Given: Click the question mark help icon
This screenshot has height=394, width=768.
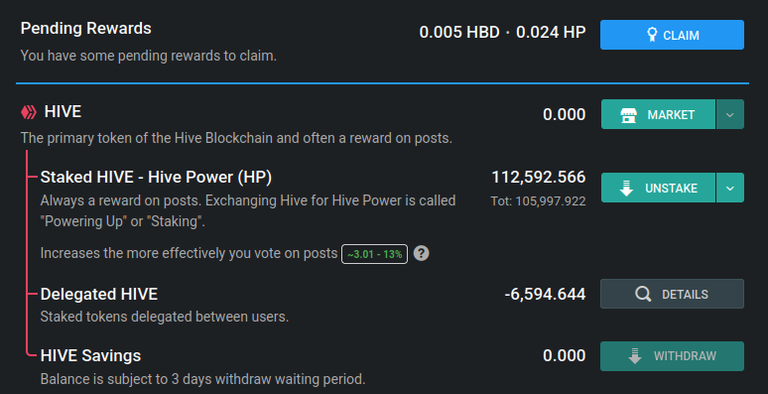Looking at the screenshot, I should (x=421, y=253).
